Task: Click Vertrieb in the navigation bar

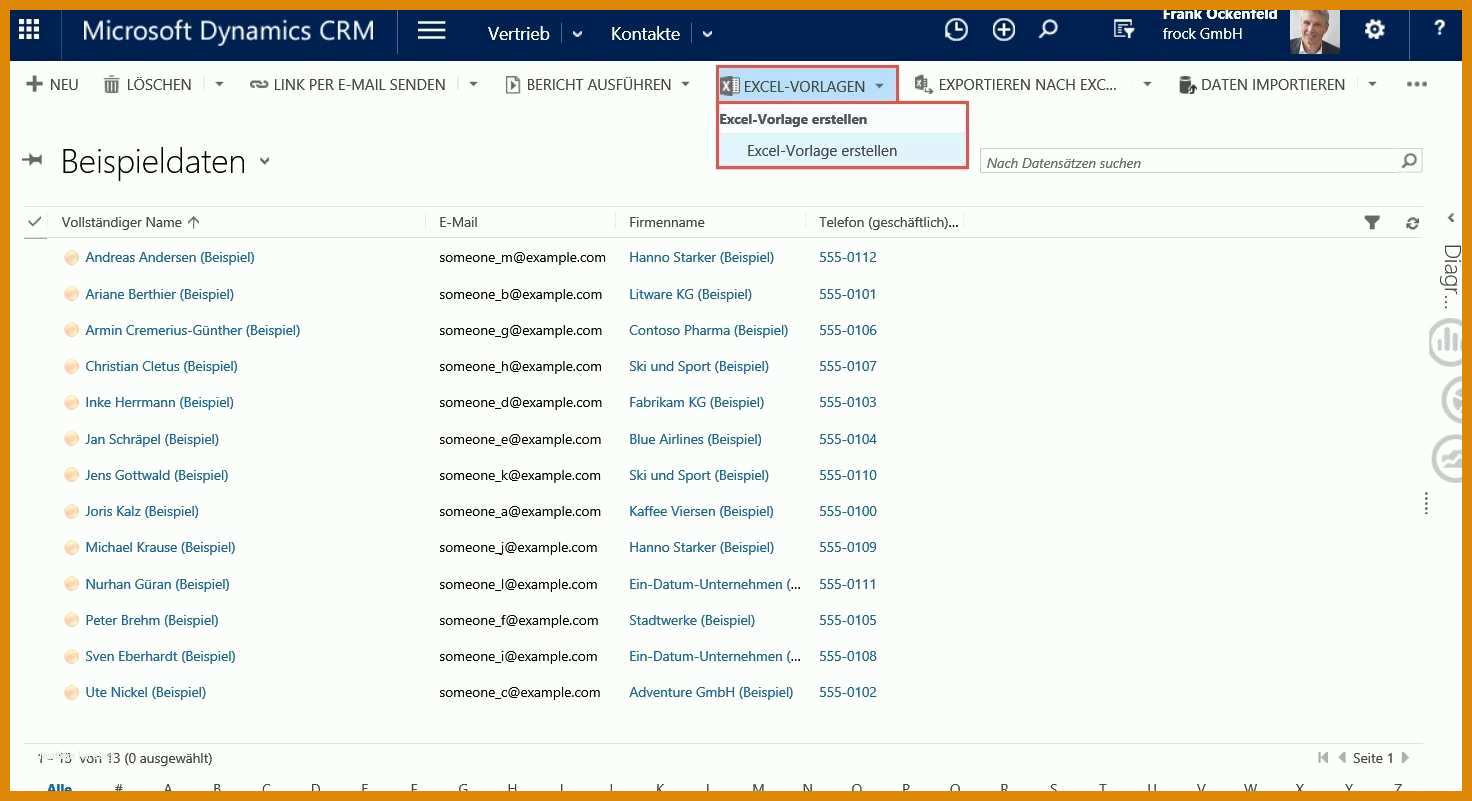Action: point(518,34)
